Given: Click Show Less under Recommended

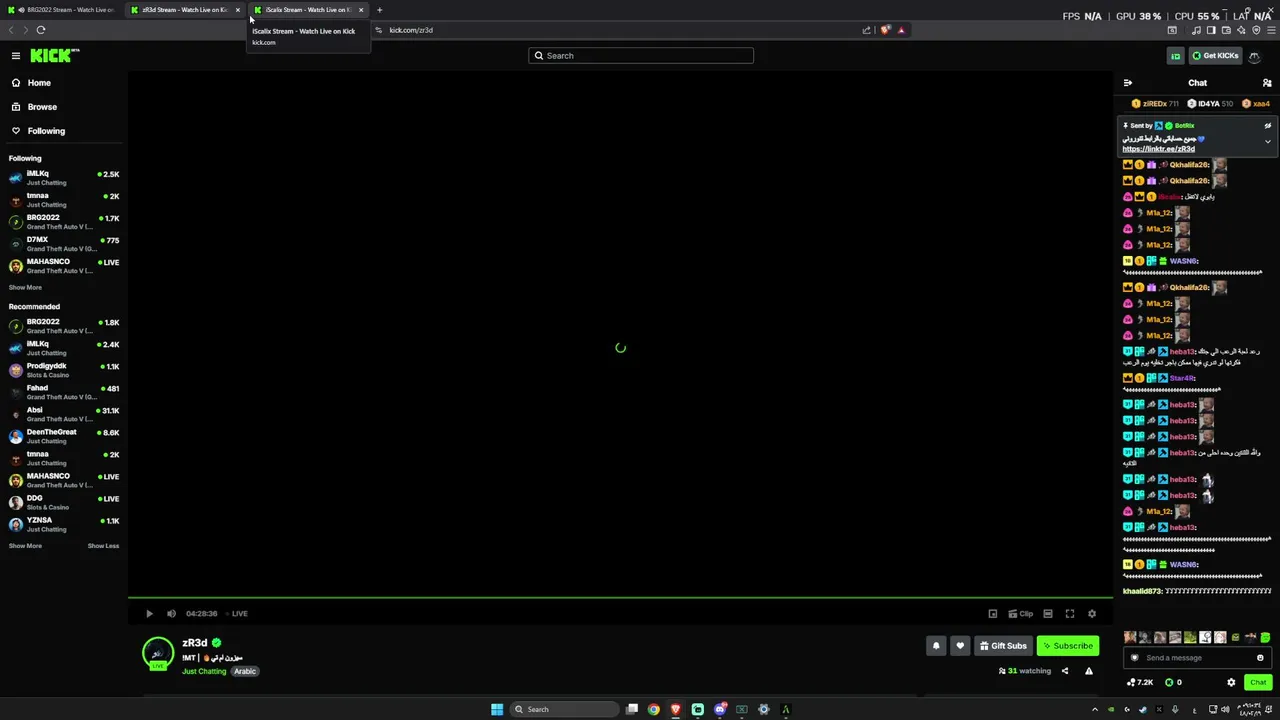Looking at the screenshot, I should (x=103, y=546).
